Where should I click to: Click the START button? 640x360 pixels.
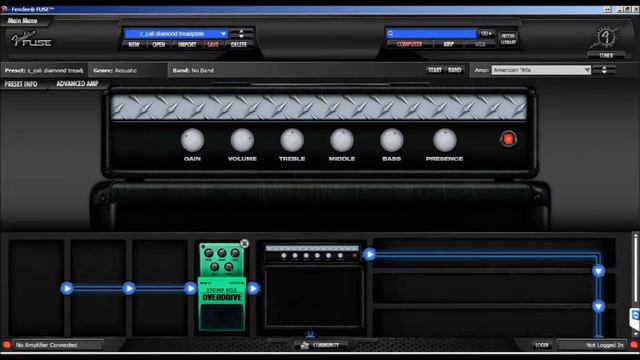[435, 70]
